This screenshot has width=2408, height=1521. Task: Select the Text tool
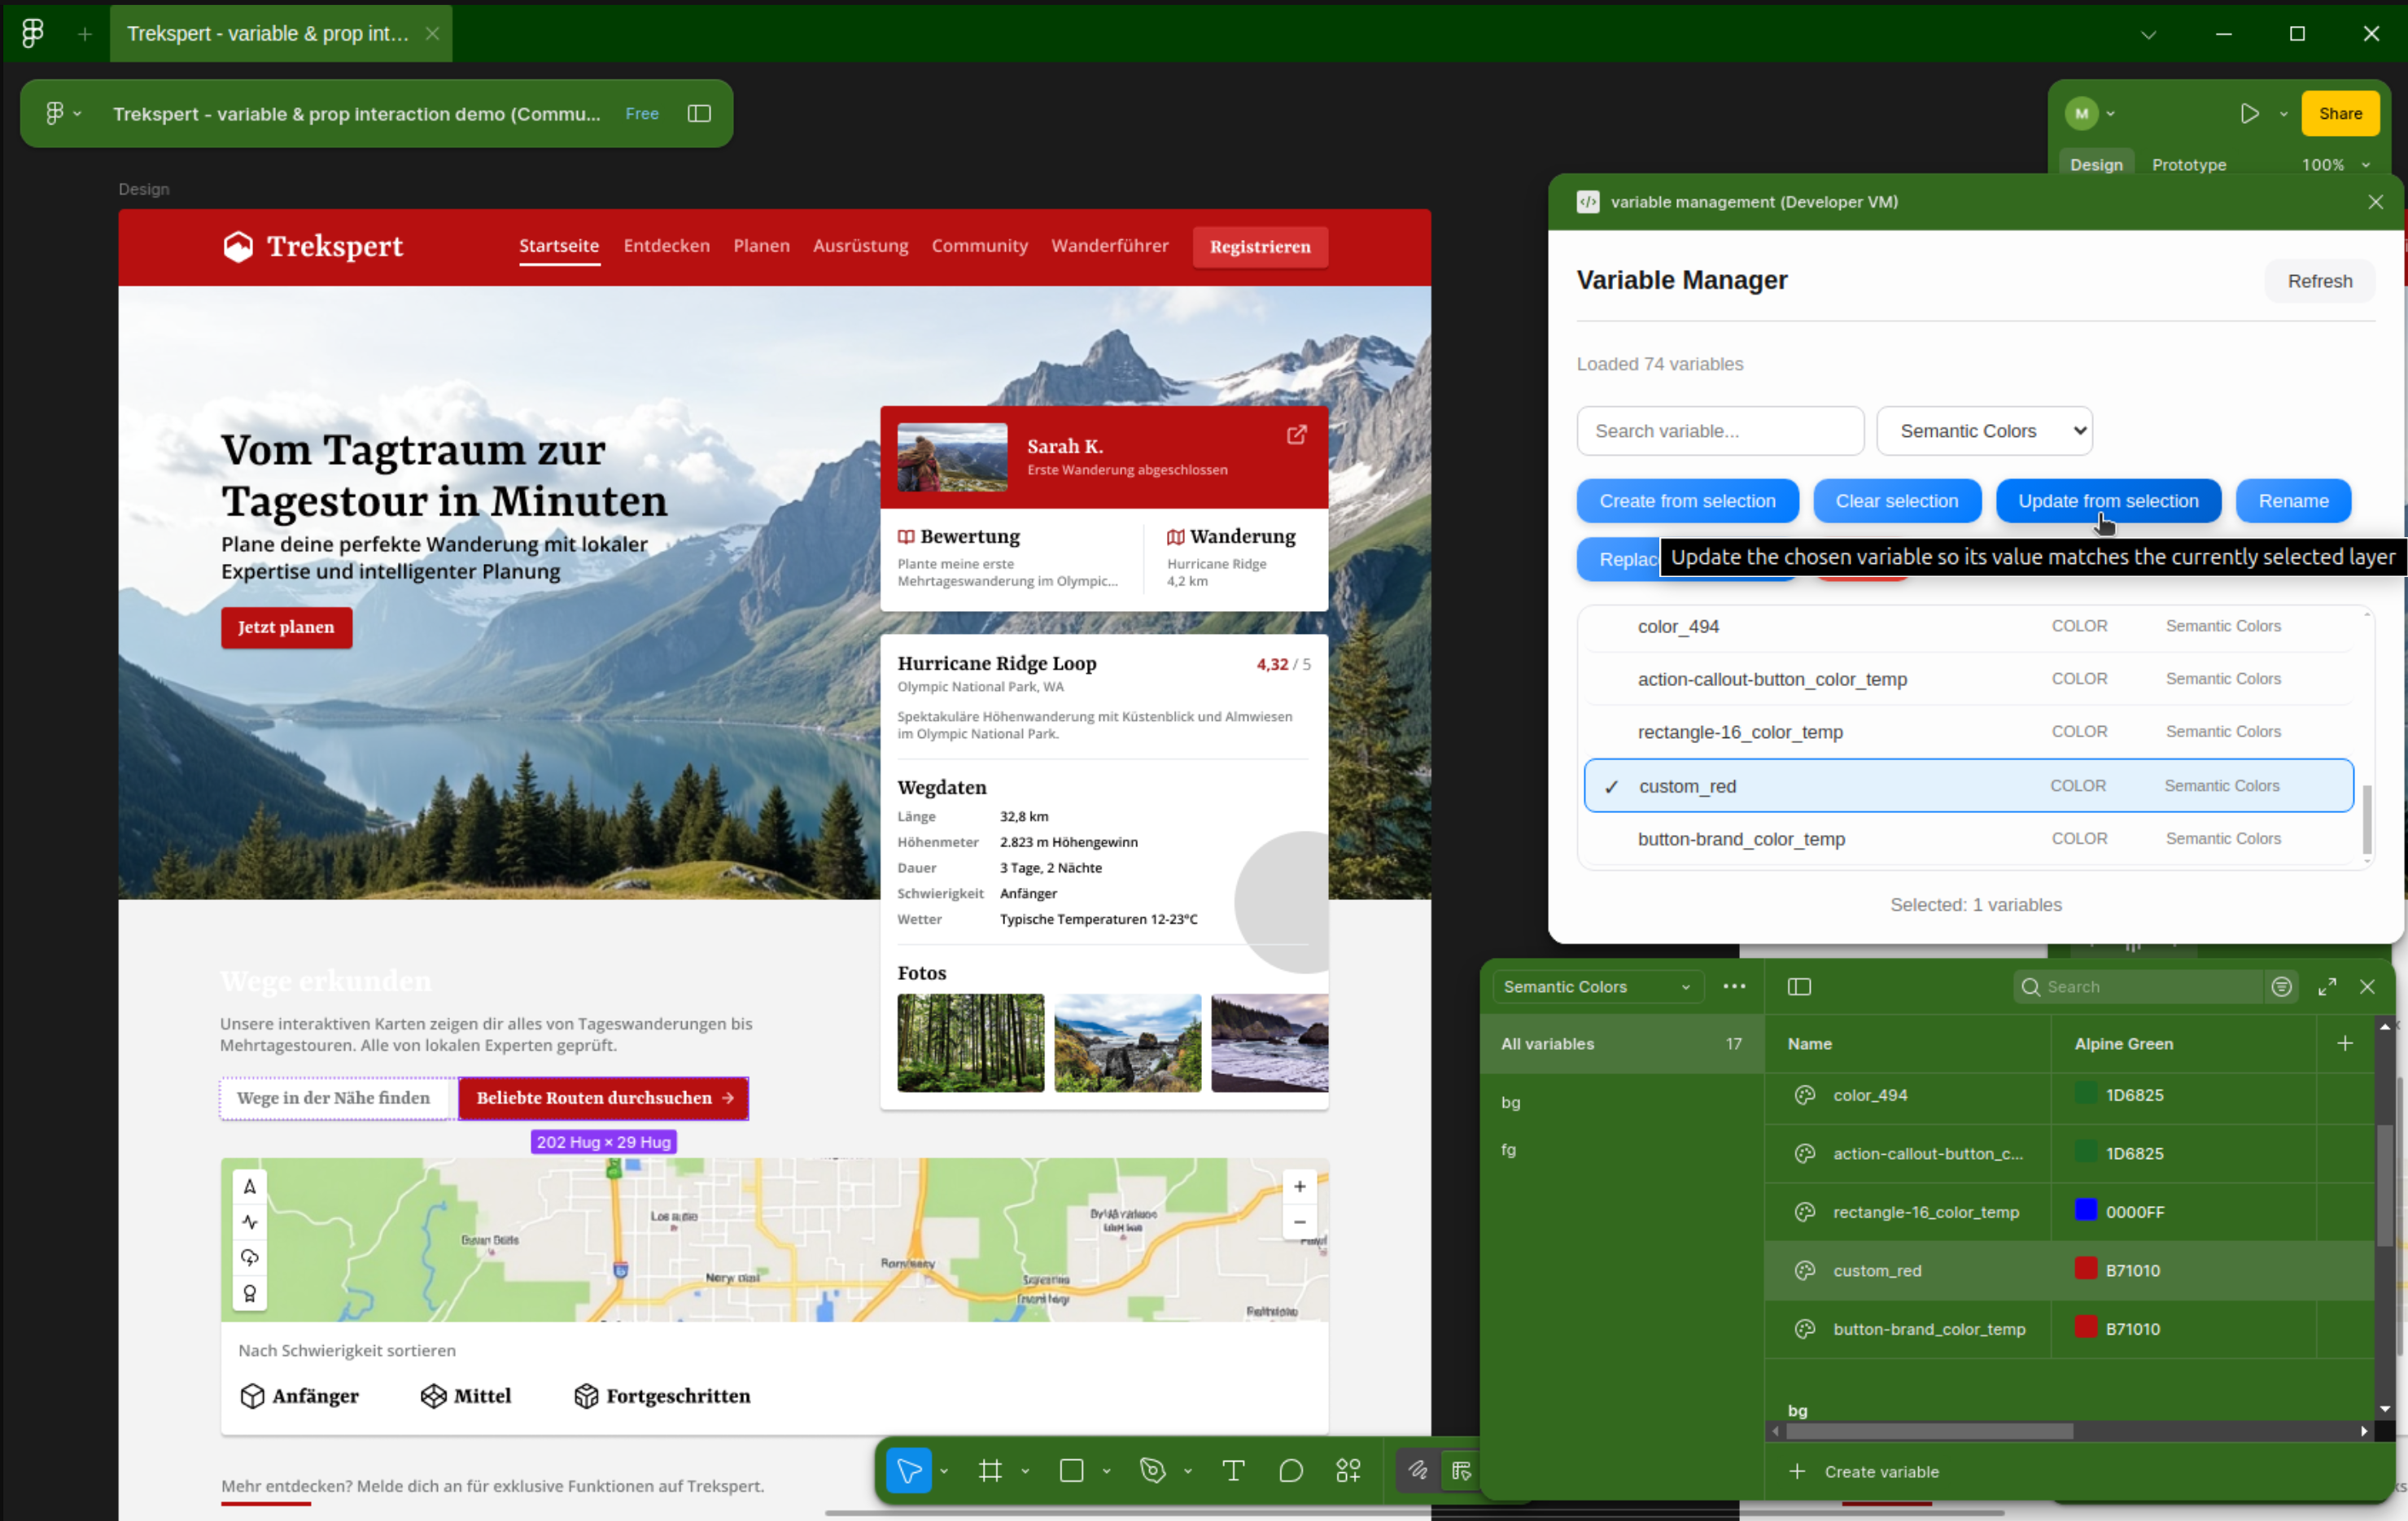pos(1233,1470)
